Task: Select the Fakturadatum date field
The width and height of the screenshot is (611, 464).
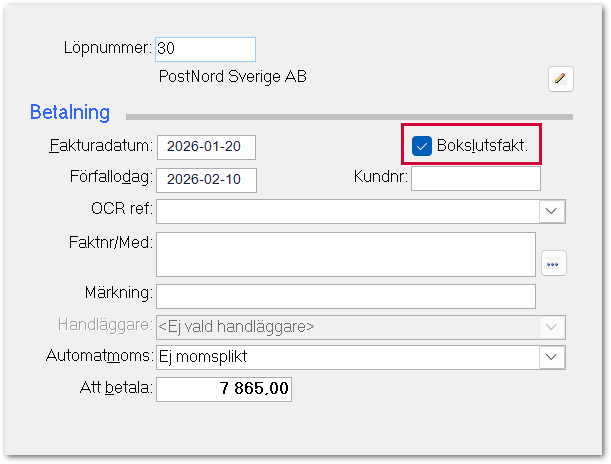Action: tap(206, 147)
